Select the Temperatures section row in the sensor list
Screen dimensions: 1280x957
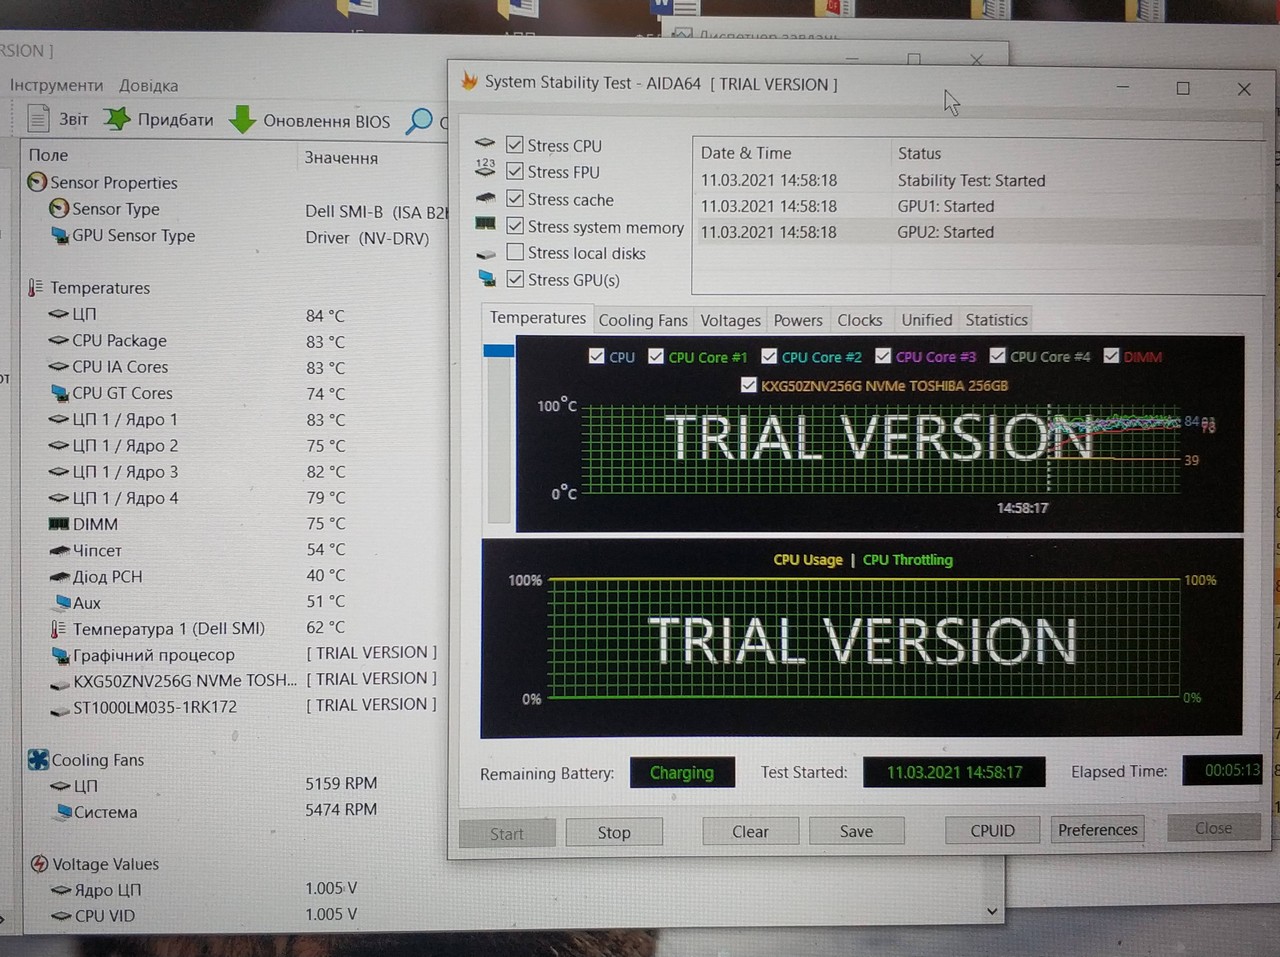(100, 288)
